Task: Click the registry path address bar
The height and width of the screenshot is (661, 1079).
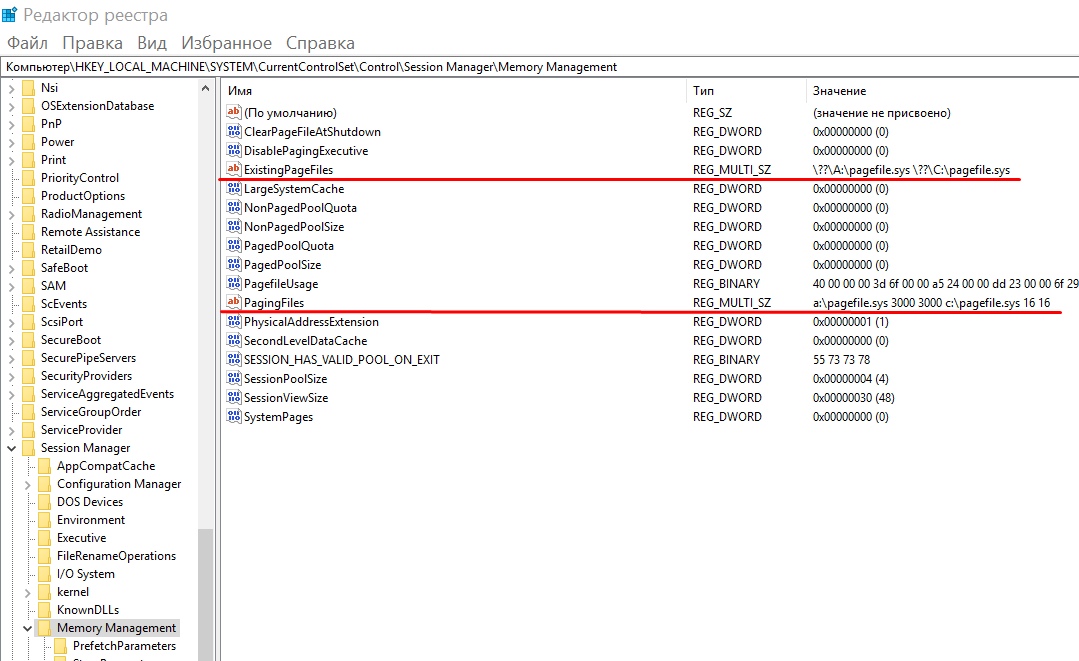Action: [540, 67]
